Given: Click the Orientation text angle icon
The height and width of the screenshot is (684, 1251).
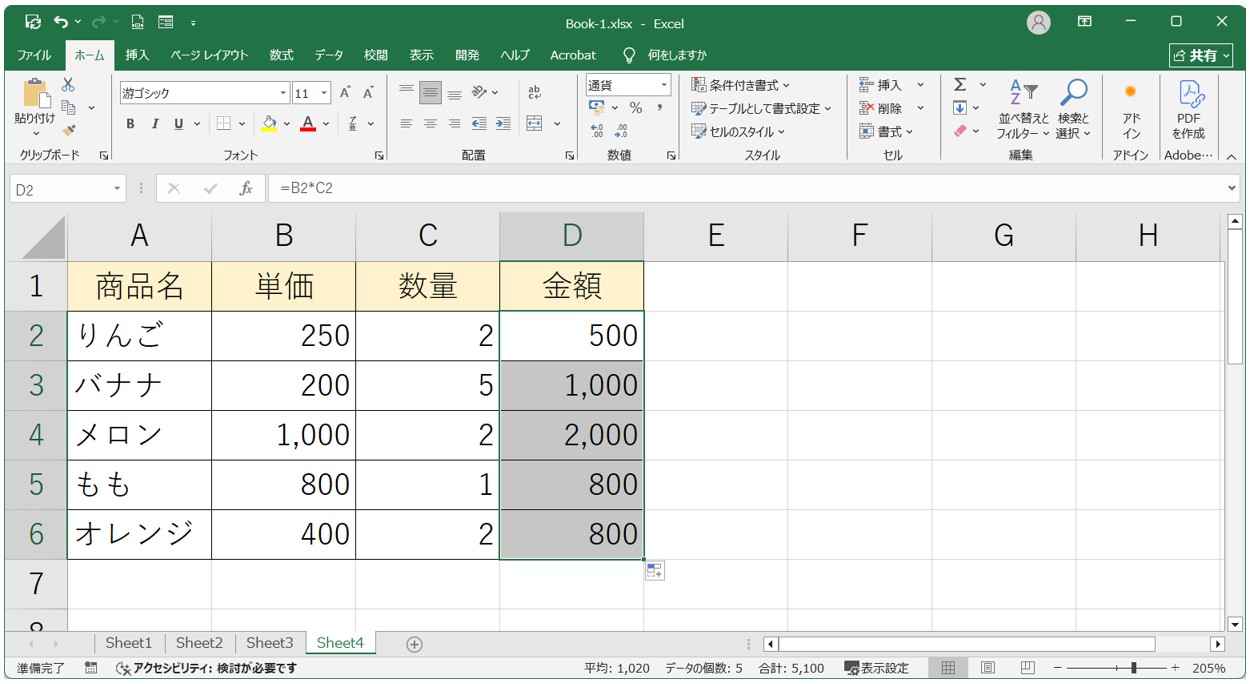Looking at the screenshot, I should coord(480,93).
